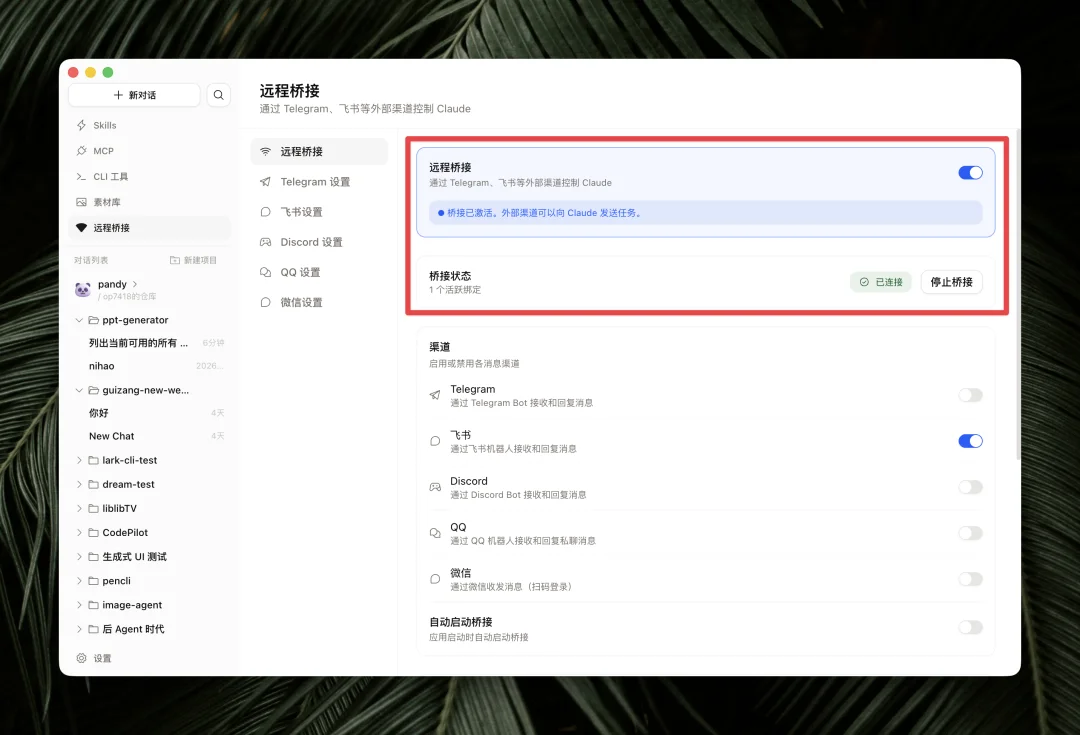The width and height of the screenshot is (1080, 735).
Task: Open the 素材库 library icon
Action: coord(80,201)
